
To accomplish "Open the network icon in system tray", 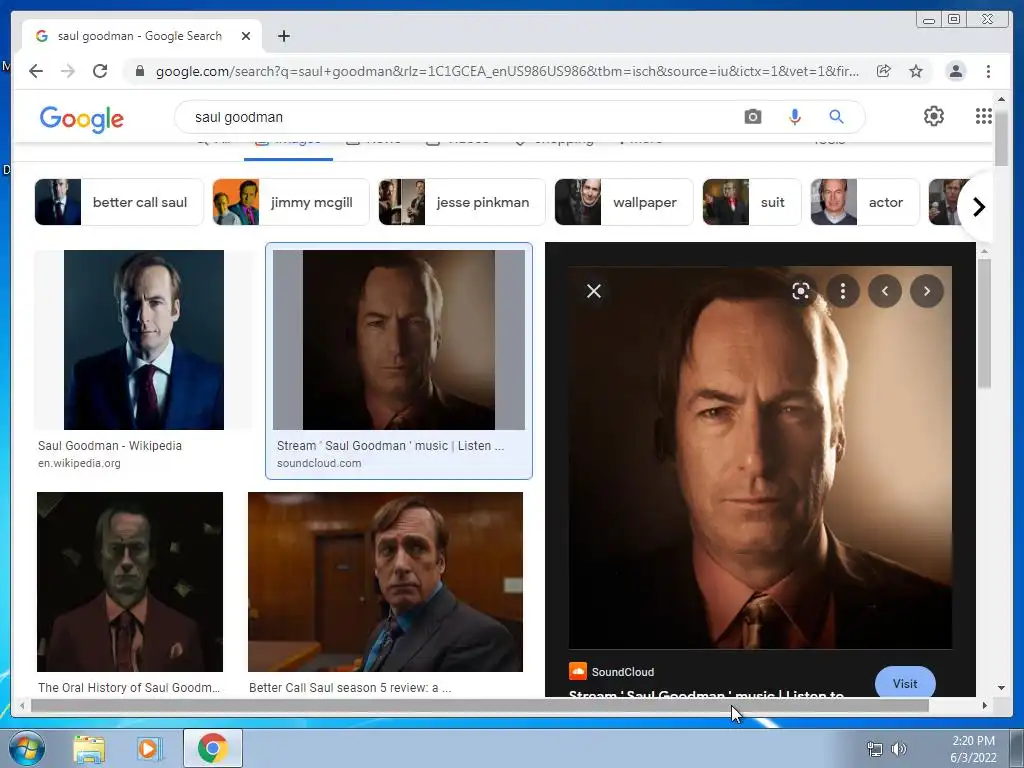I will [874, 749].
